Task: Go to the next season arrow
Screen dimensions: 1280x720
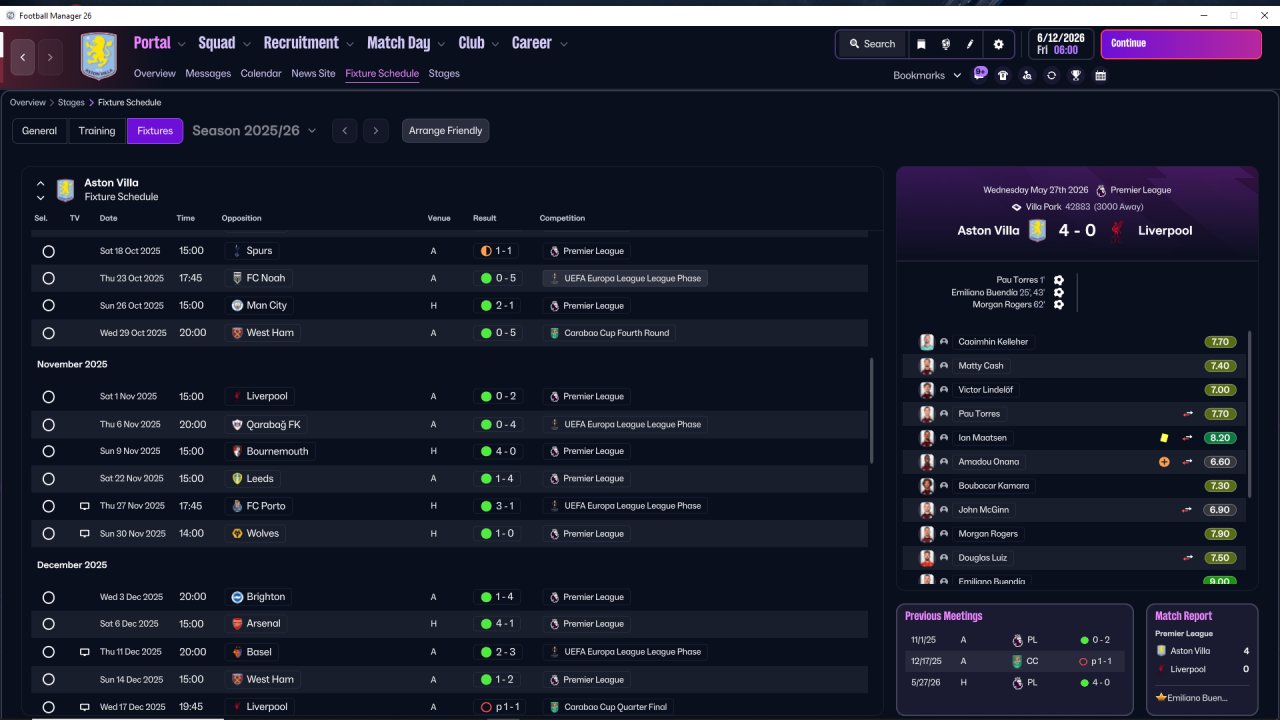Action: point(376,131)
